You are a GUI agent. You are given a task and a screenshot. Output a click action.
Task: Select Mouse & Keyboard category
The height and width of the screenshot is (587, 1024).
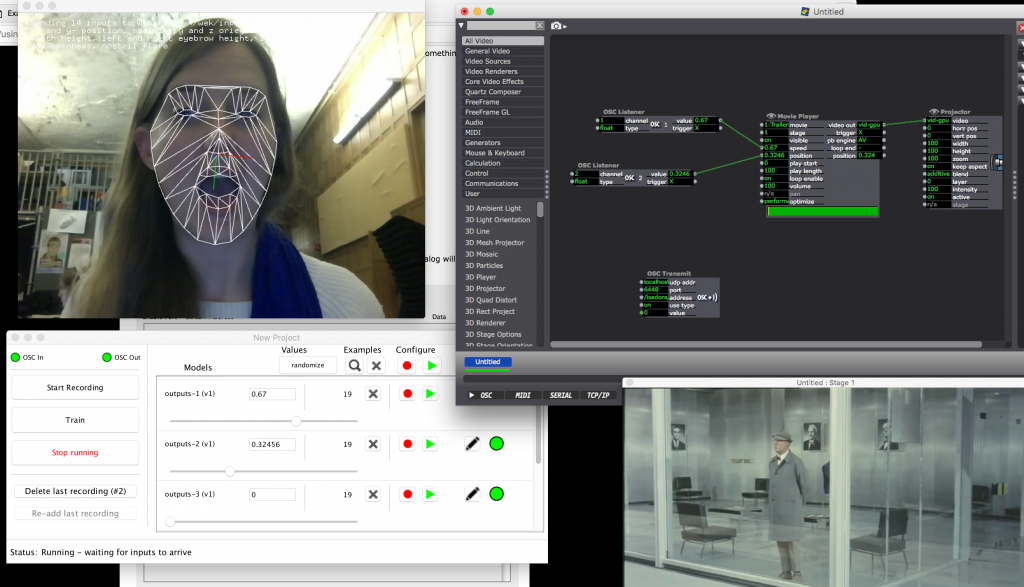[x=503, y=153]
